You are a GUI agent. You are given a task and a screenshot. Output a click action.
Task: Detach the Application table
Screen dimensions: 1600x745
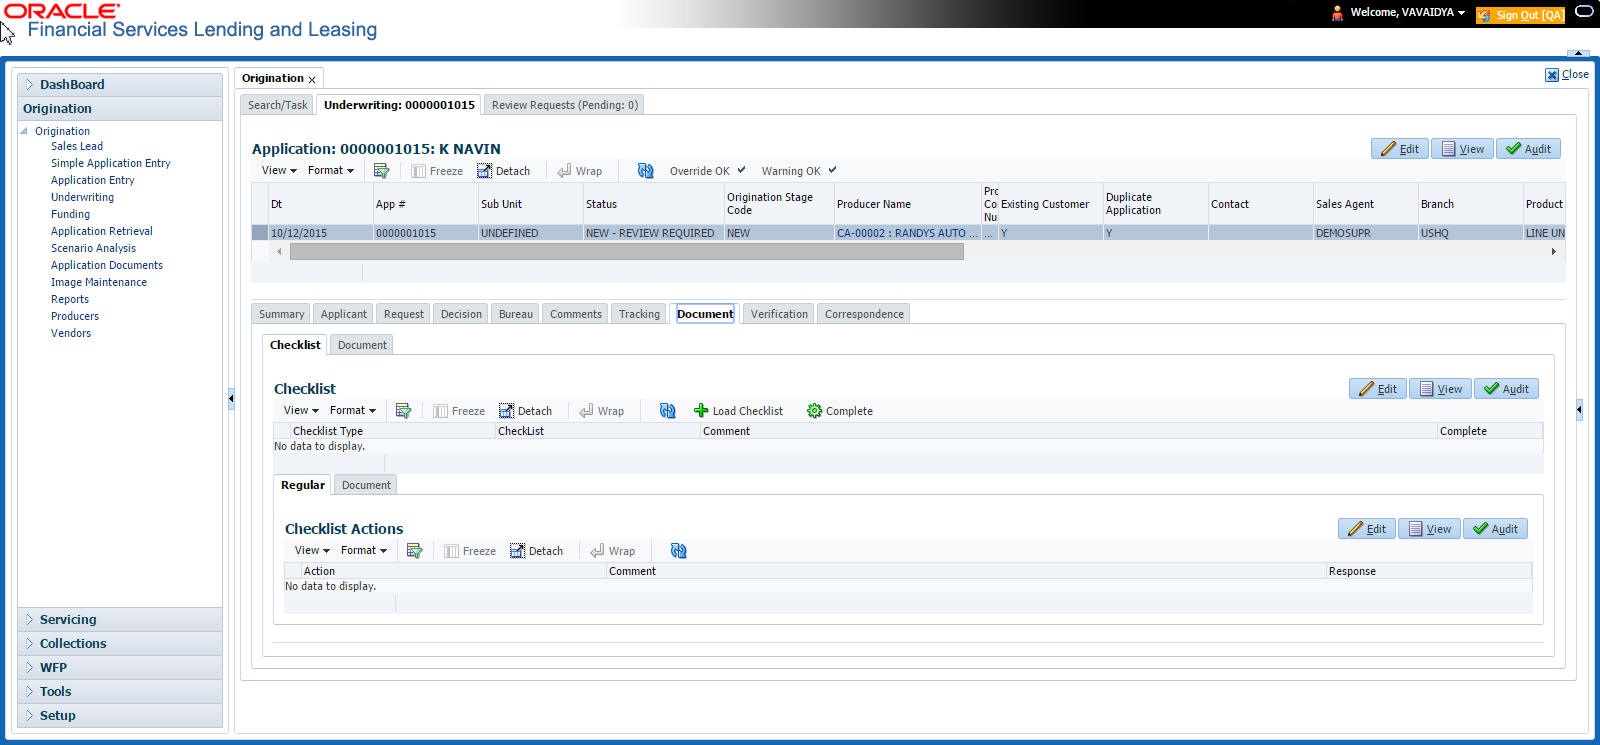pos(503,171)
